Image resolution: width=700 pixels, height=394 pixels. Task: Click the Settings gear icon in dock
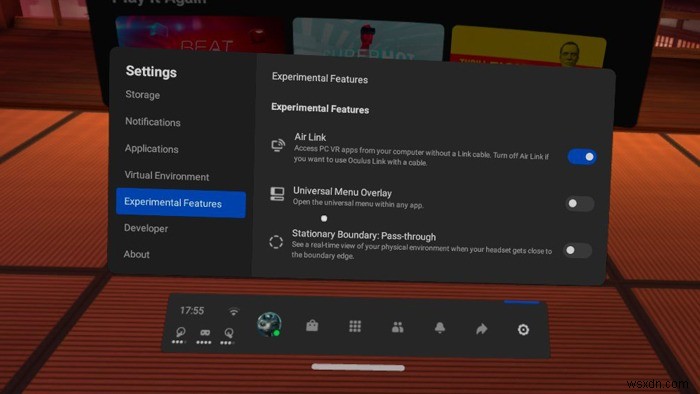point(523,330)
